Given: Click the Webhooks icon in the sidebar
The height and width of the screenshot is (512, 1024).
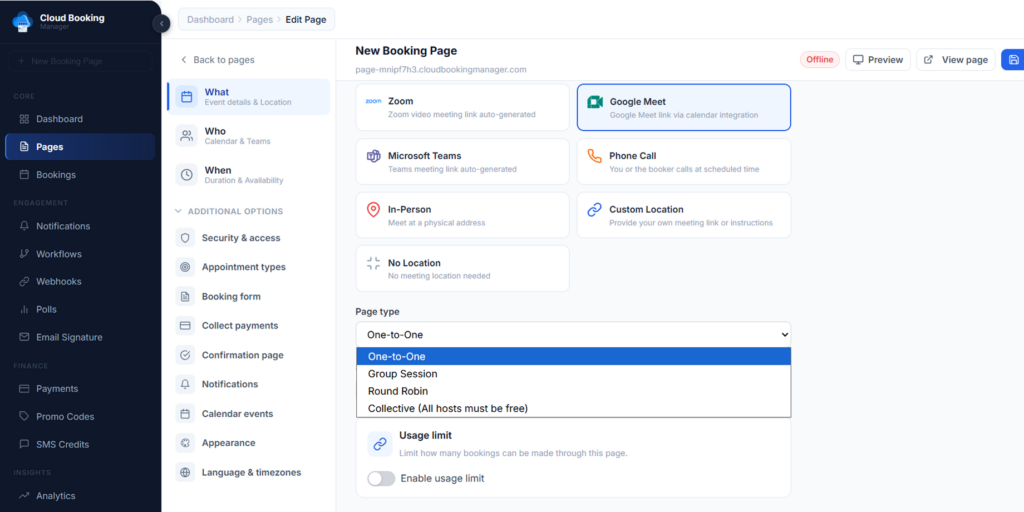Looking at the screenshot, I should (x=25, y=282).
